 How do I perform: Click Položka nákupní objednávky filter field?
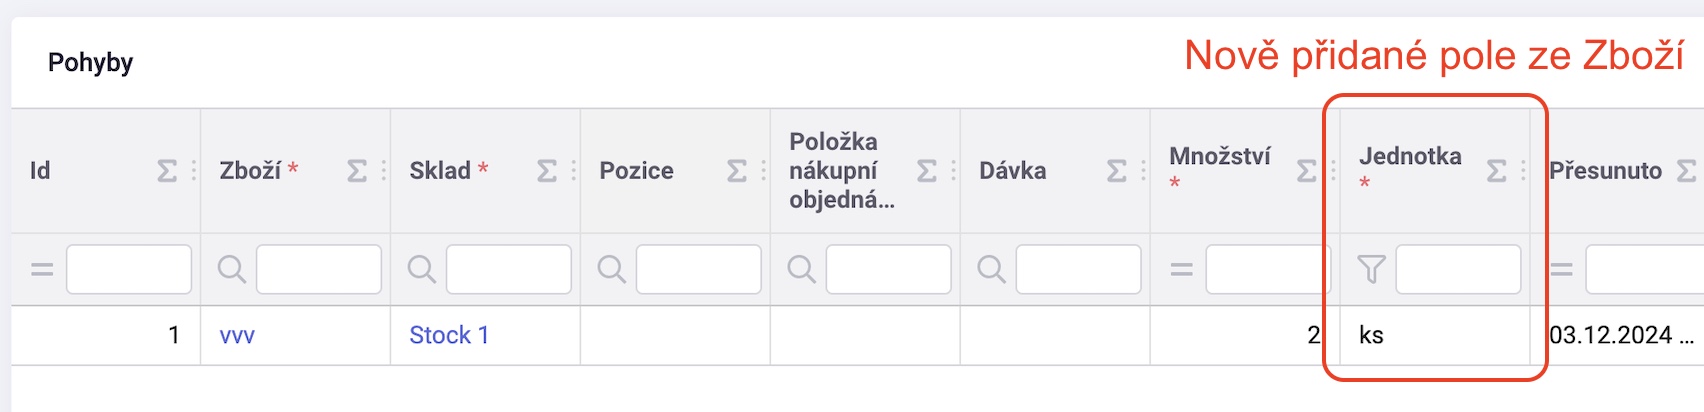(889, 269)
